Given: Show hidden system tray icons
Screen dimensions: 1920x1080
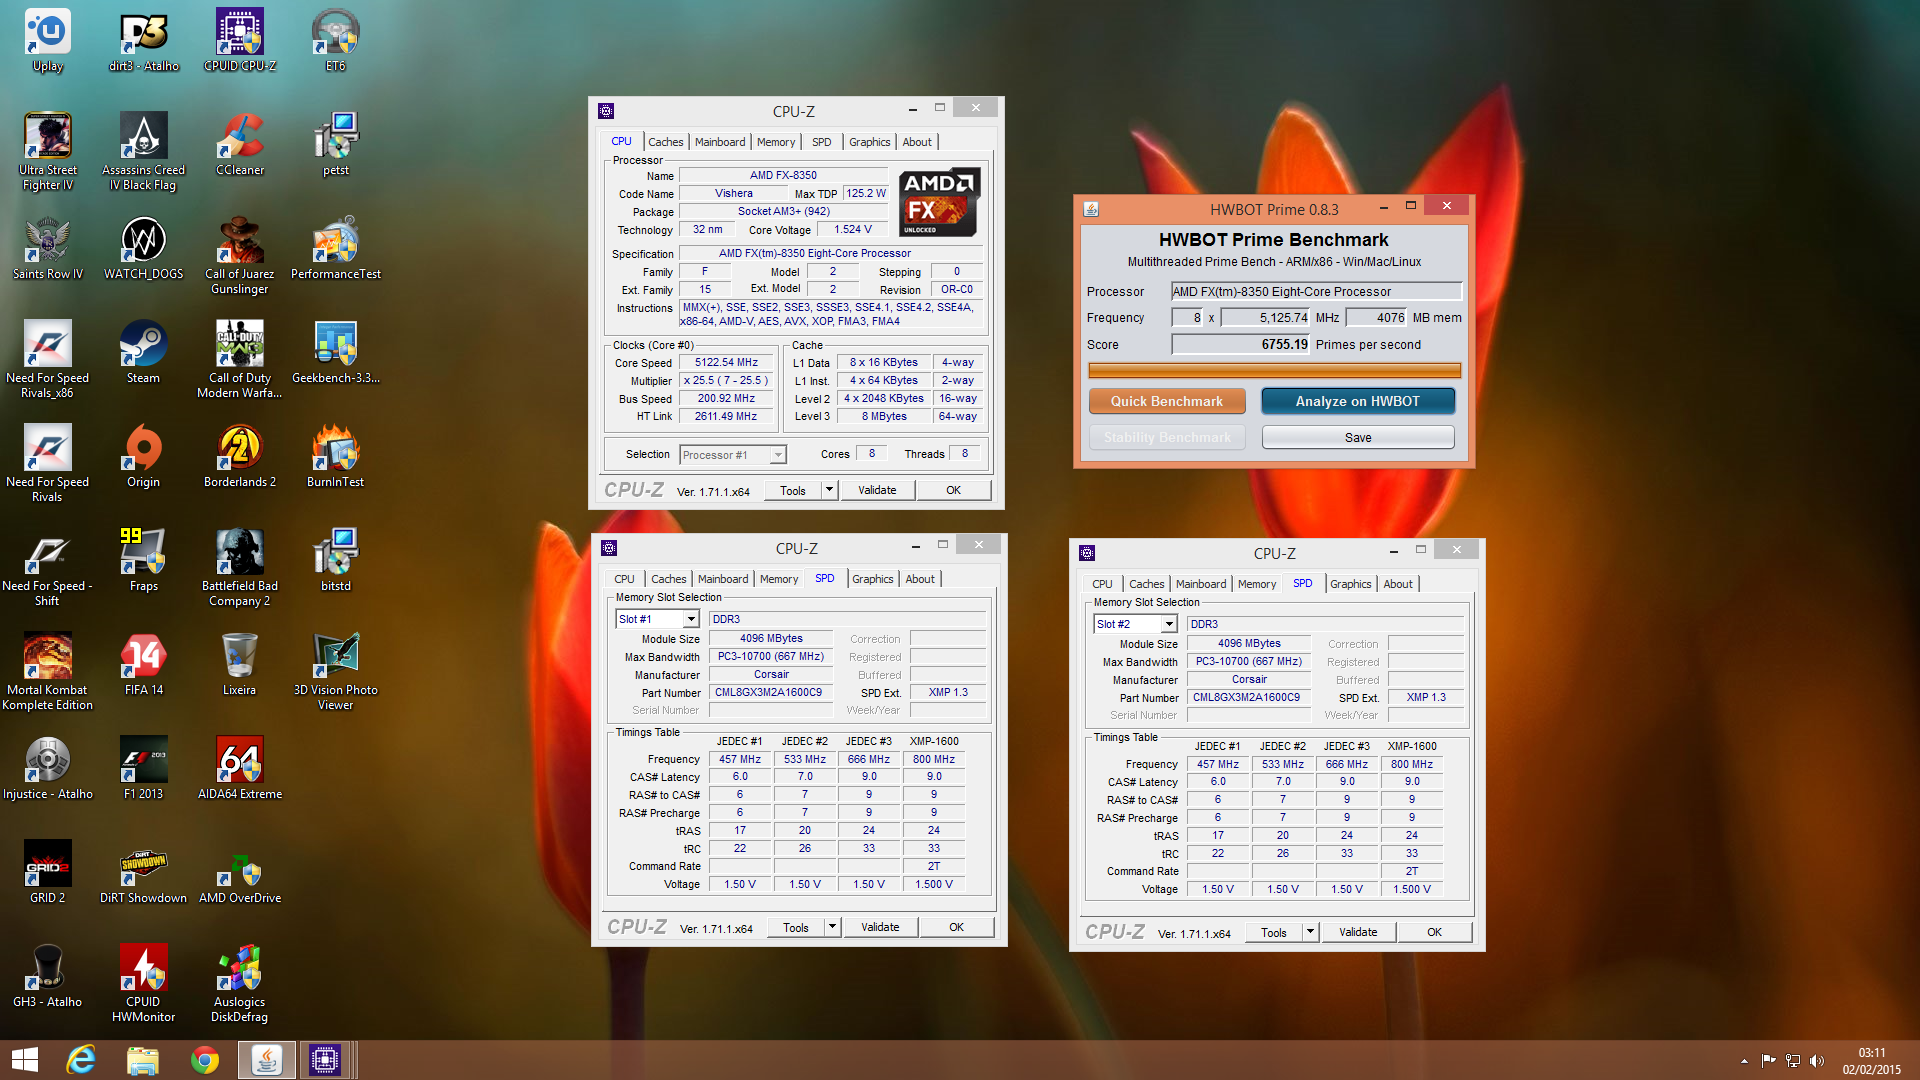Looking at the screenshot, I should click(1744, 1061).
